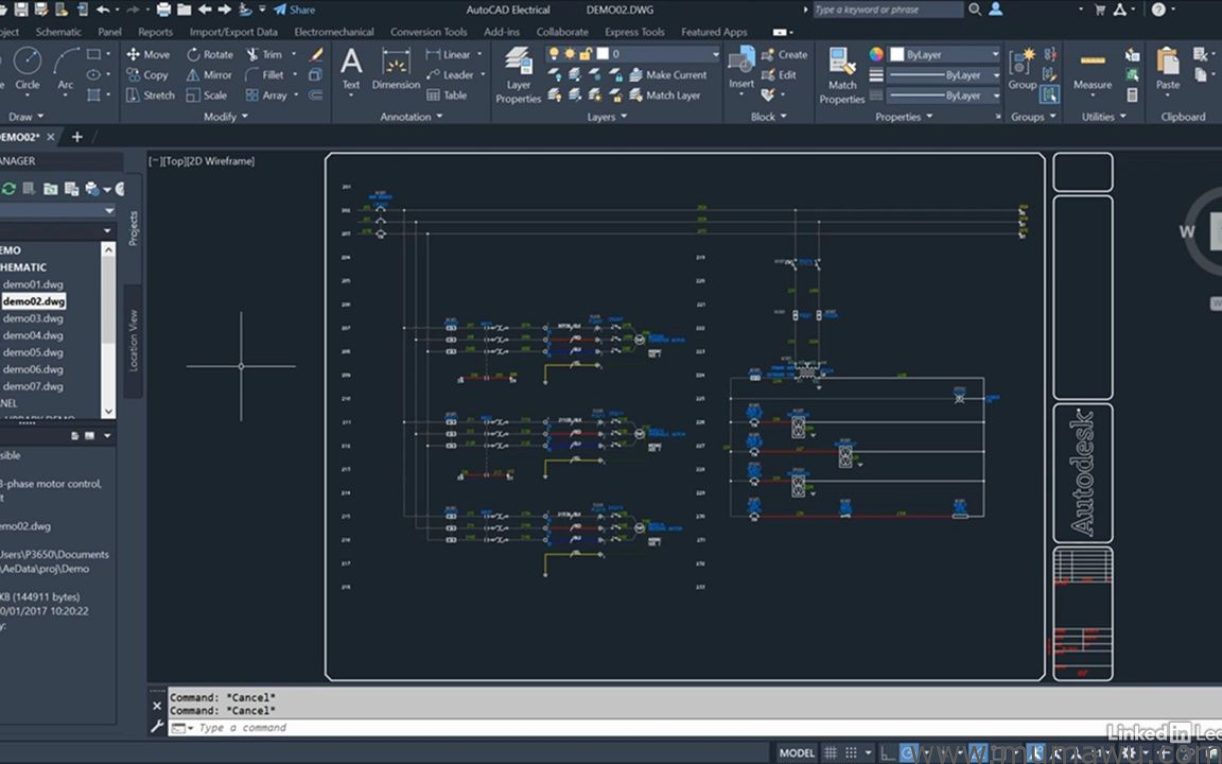Image resolution: width=1222 pixels, height=764 pixels.
Task: Choose the Match Properties tool
Action: tap(842, 76)
